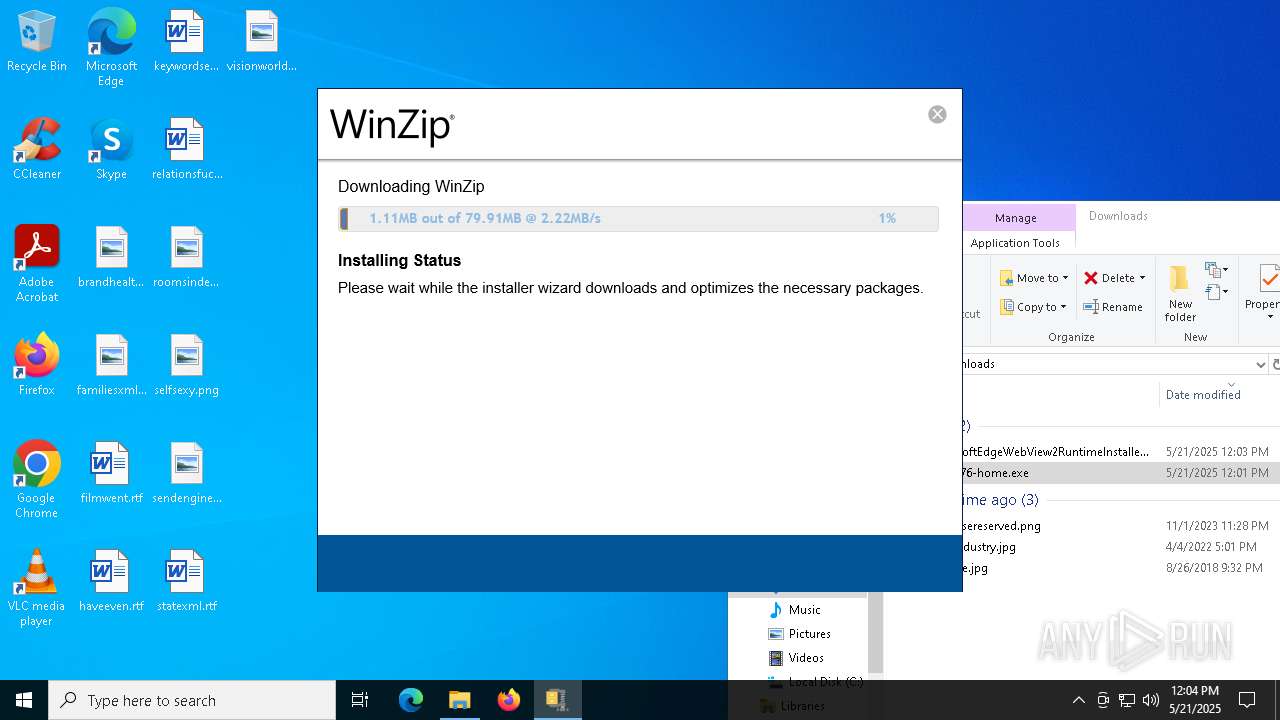
Task: Select the visionworld... image file icon
Action: pyautogui.click(x=261, y=42)
